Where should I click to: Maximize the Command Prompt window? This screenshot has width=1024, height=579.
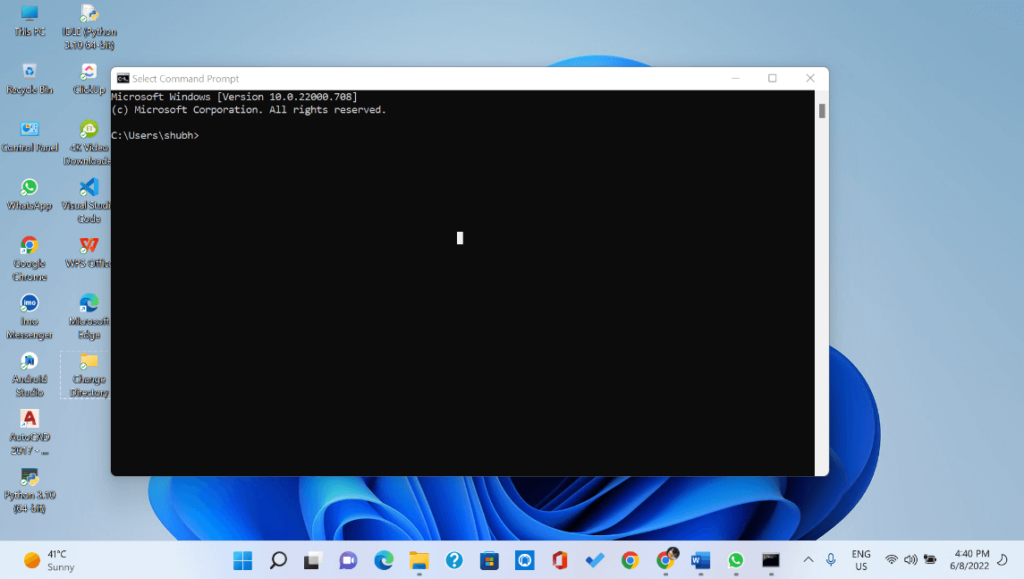pyautogui.click(x=772, y=78)
